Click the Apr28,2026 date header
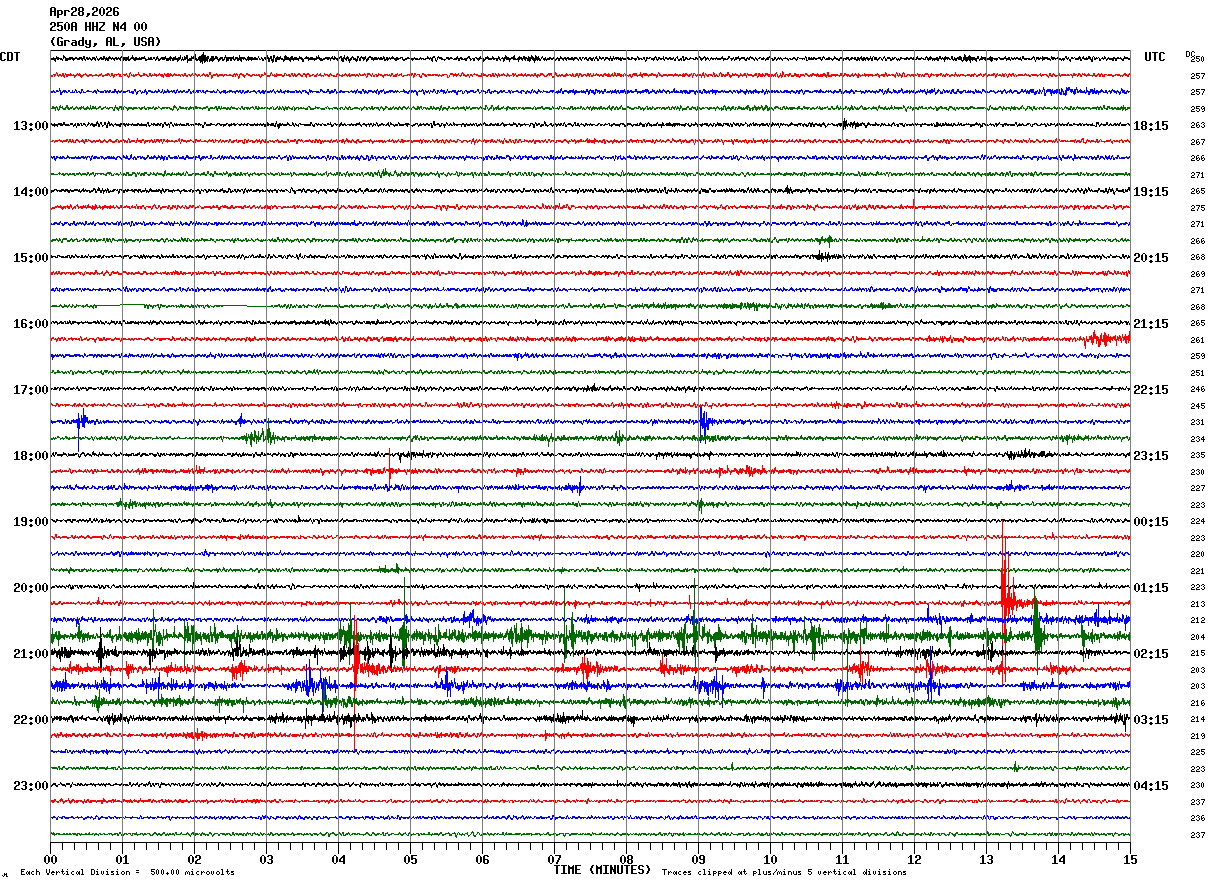 coord(84,12)
